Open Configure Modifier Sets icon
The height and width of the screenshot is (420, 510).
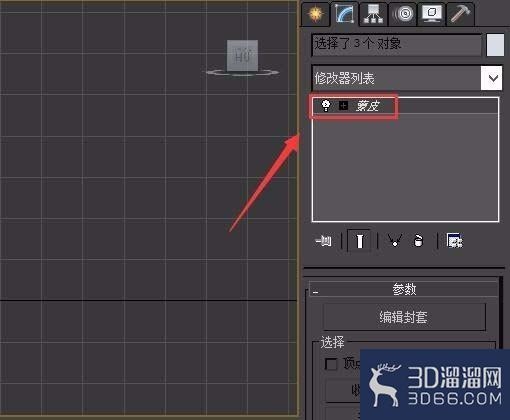tap(455, 240)
